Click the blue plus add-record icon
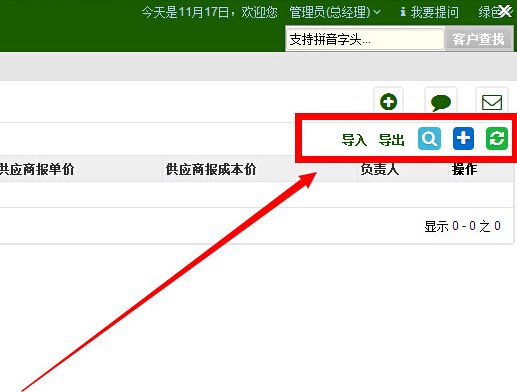Screen dimensions: 517x392 (x=463, y=138)
